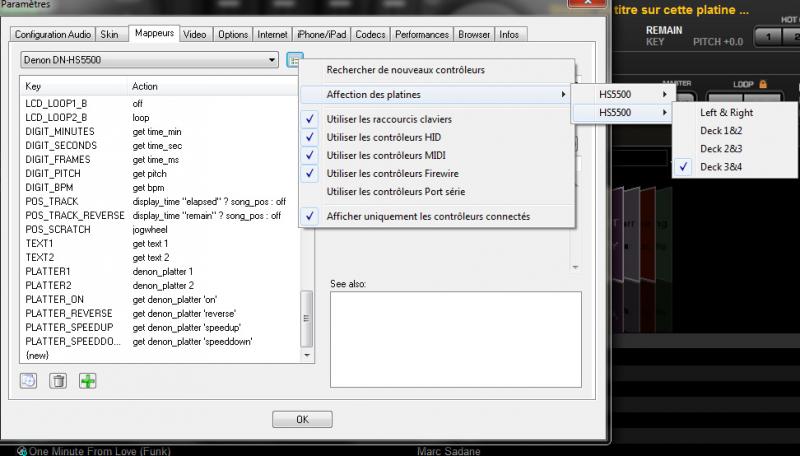
Task: Click the OK button
Action: click(301, 419)
